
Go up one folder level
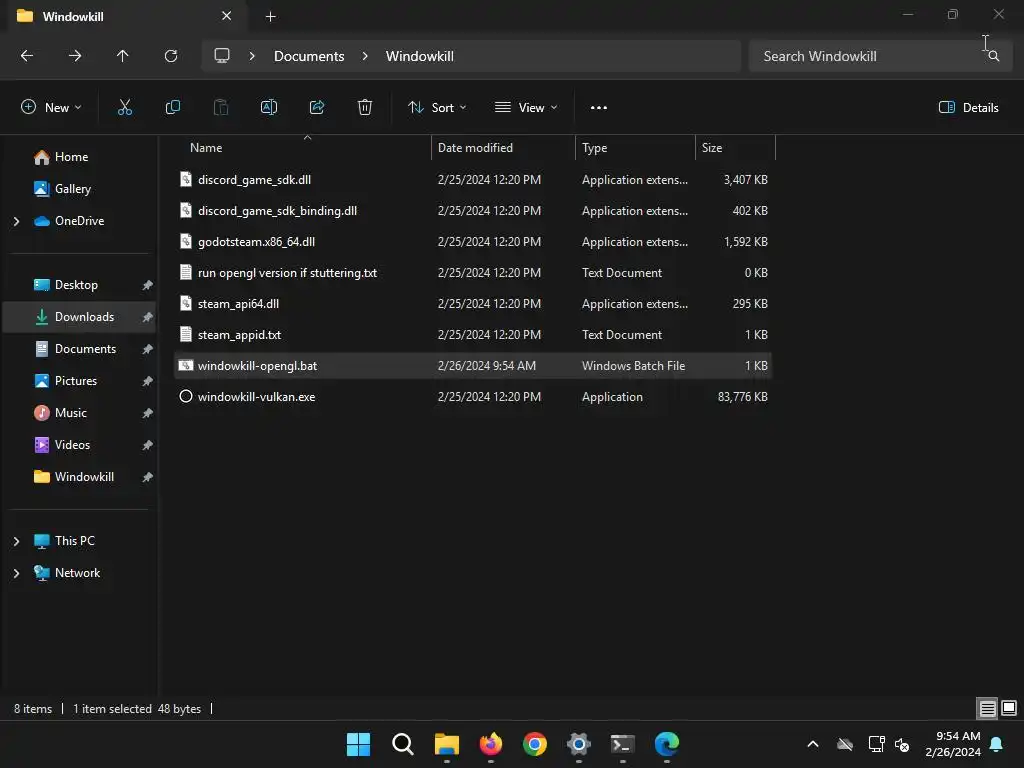pos(123,56)
